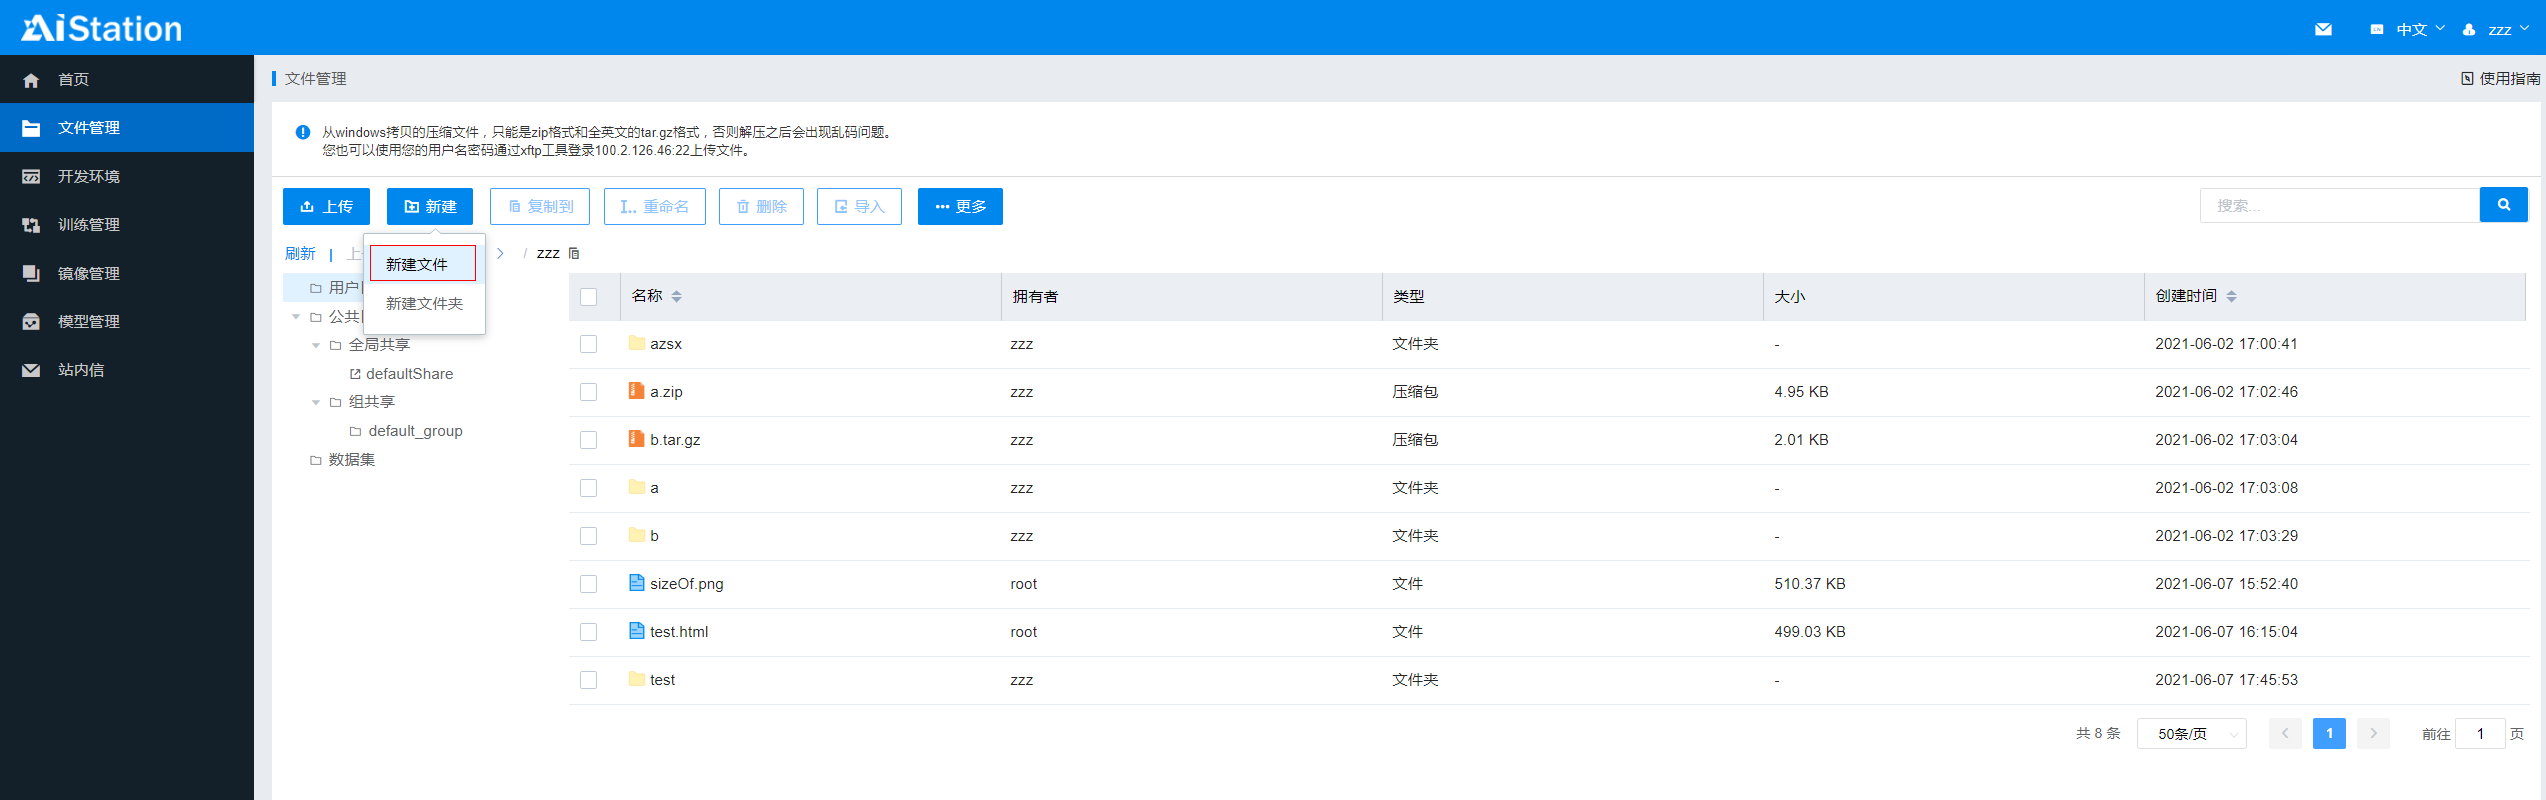Choose 新建文件夹 menu option

(424, 303)
